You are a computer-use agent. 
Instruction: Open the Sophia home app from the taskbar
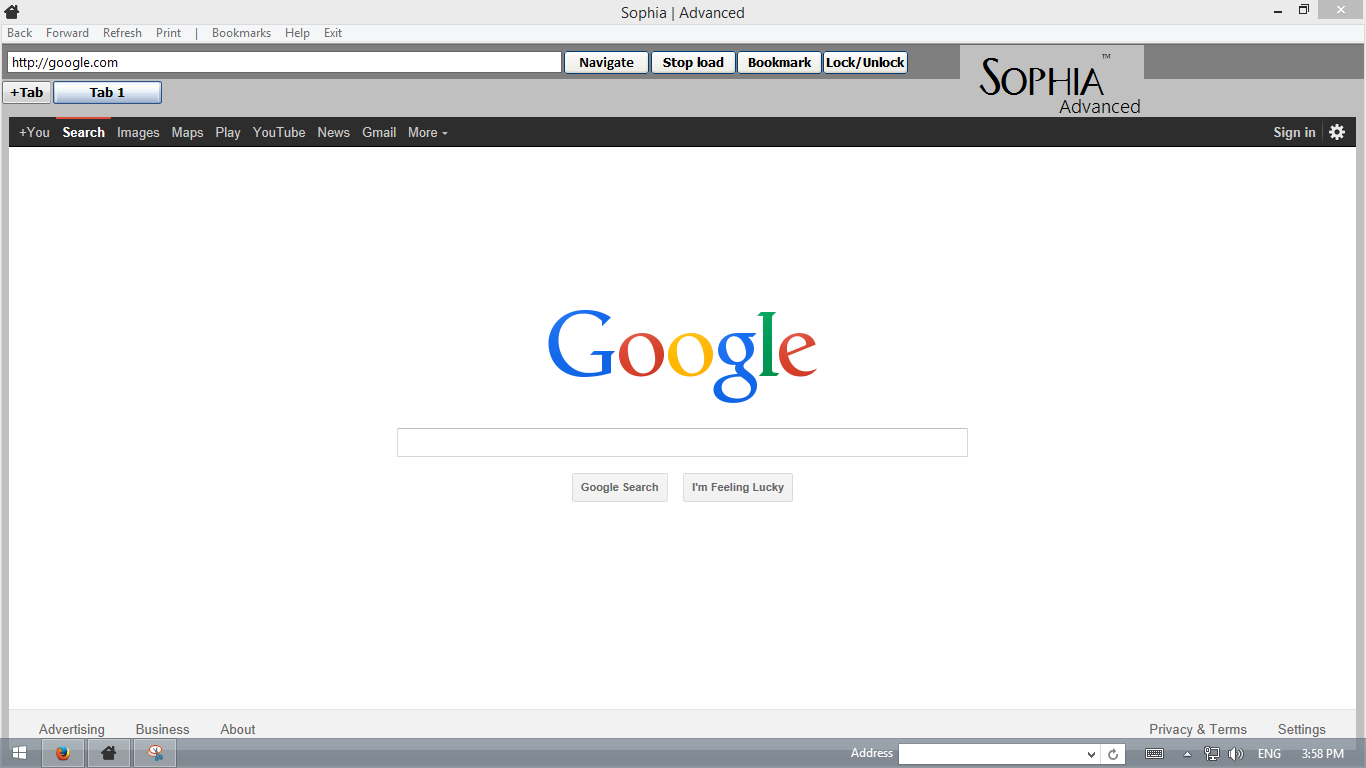click(108, 753)
